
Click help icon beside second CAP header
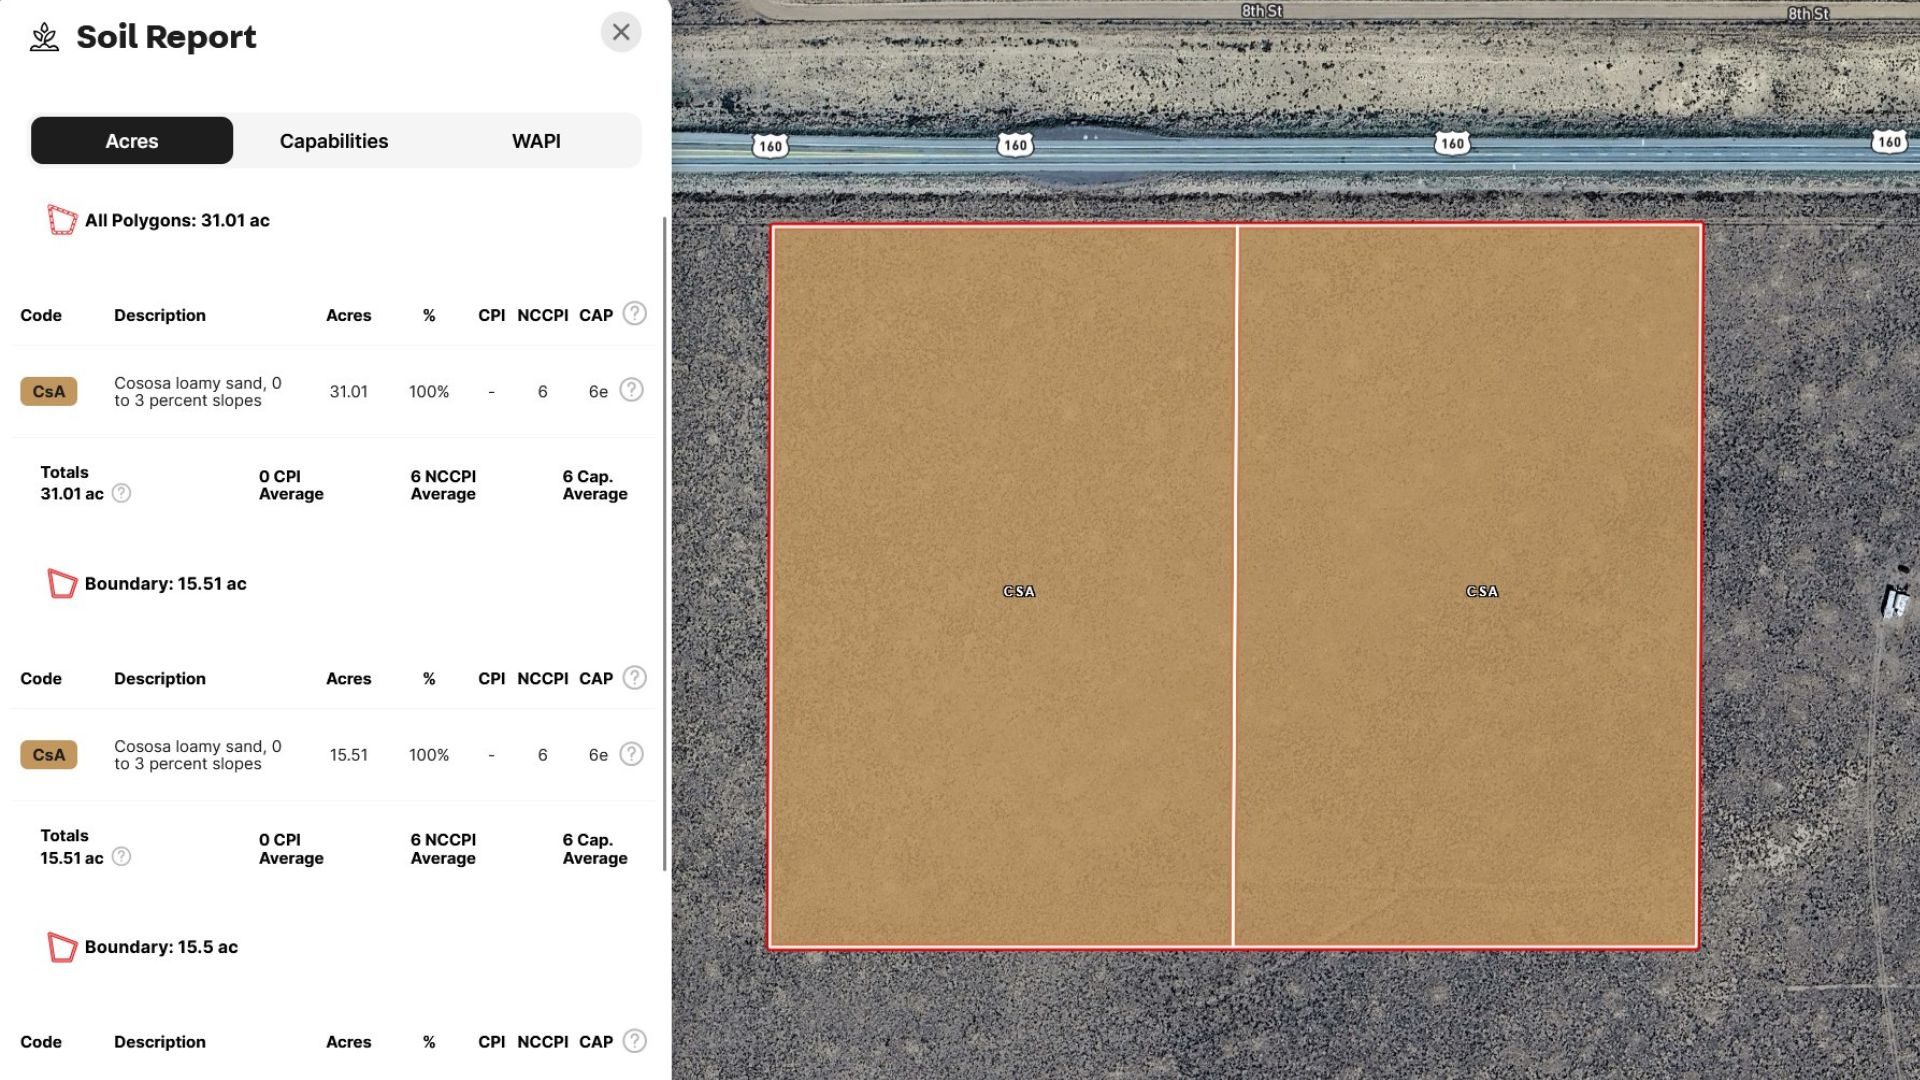tap(634, 677)
